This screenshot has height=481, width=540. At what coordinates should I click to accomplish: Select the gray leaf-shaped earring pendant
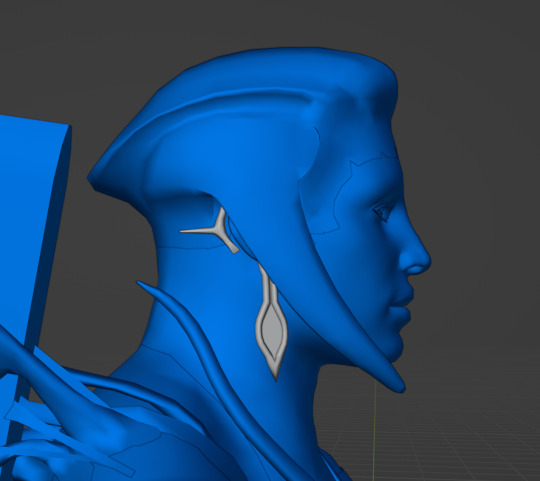(x=271, y=327)
